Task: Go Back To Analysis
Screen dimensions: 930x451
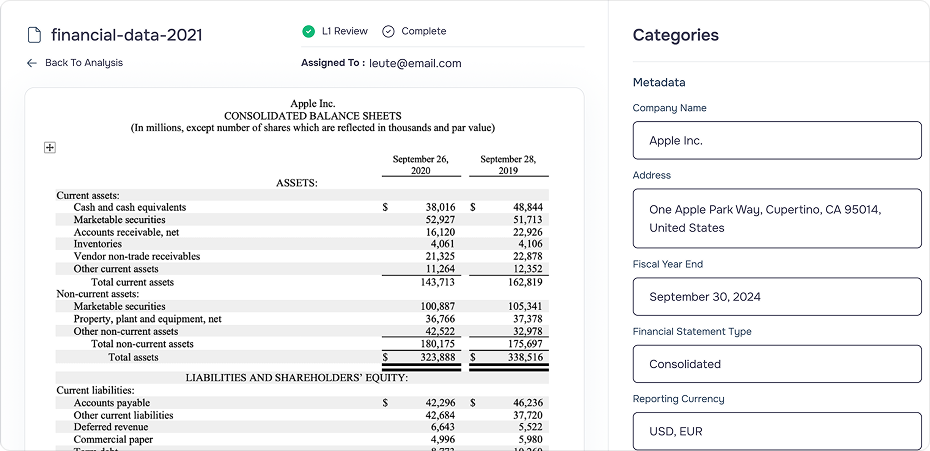Action: tap(84, 63)
